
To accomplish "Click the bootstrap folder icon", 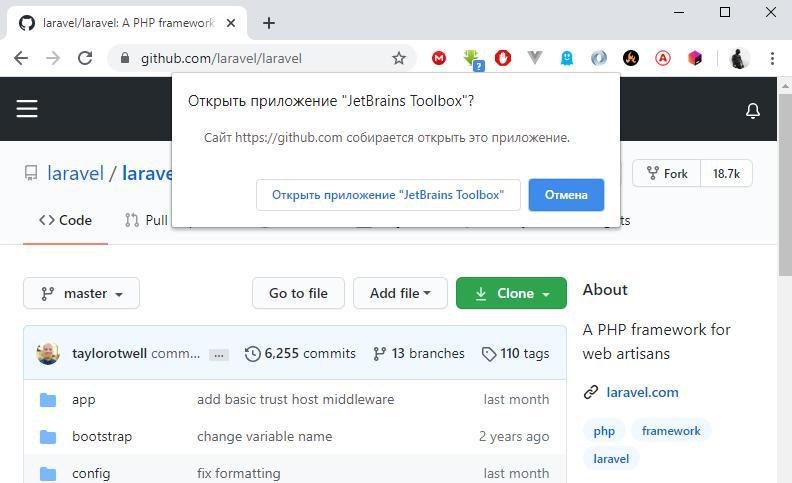I will coord(48,437).
